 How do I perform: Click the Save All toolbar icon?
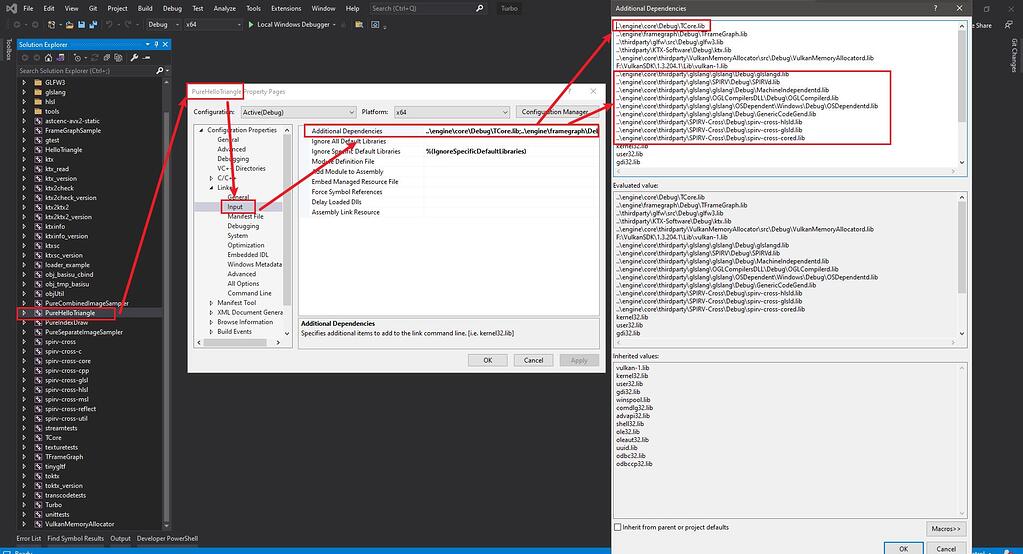pyautogui.click(x=93, y=25)
